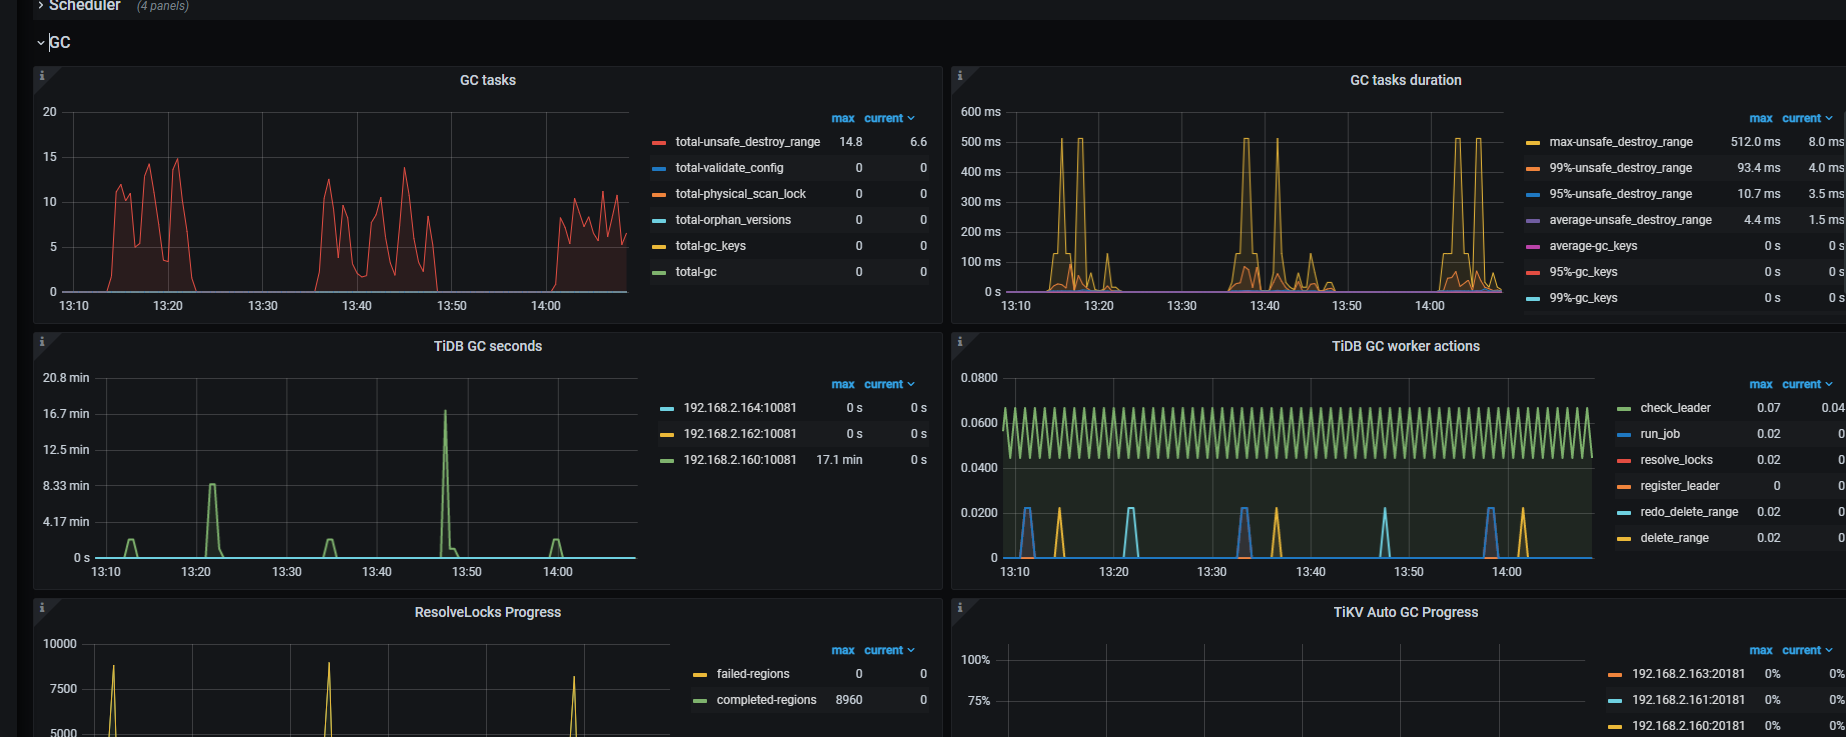Toggle check_leader series visibility

[1675, 408]
